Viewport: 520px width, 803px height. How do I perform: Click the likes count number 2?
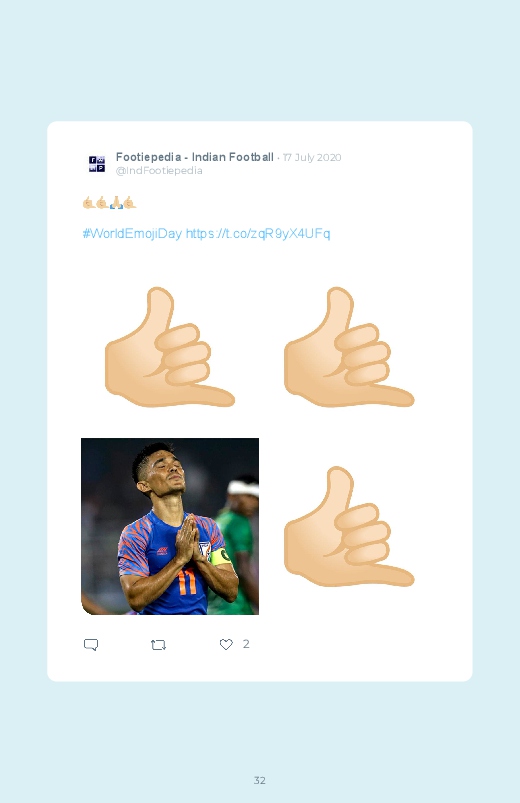(246, 644)
